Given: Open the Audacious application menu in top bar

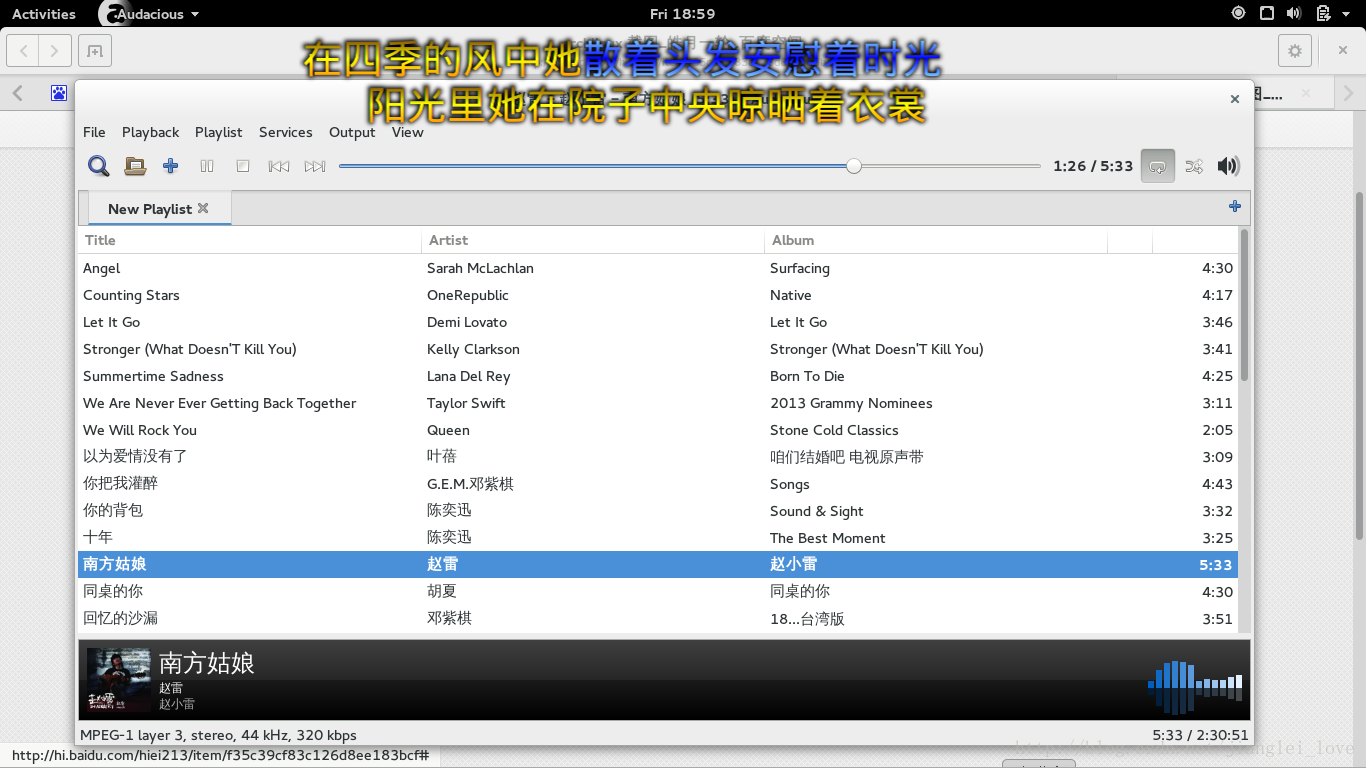Looking at the screenshot, I should (150, 14).
